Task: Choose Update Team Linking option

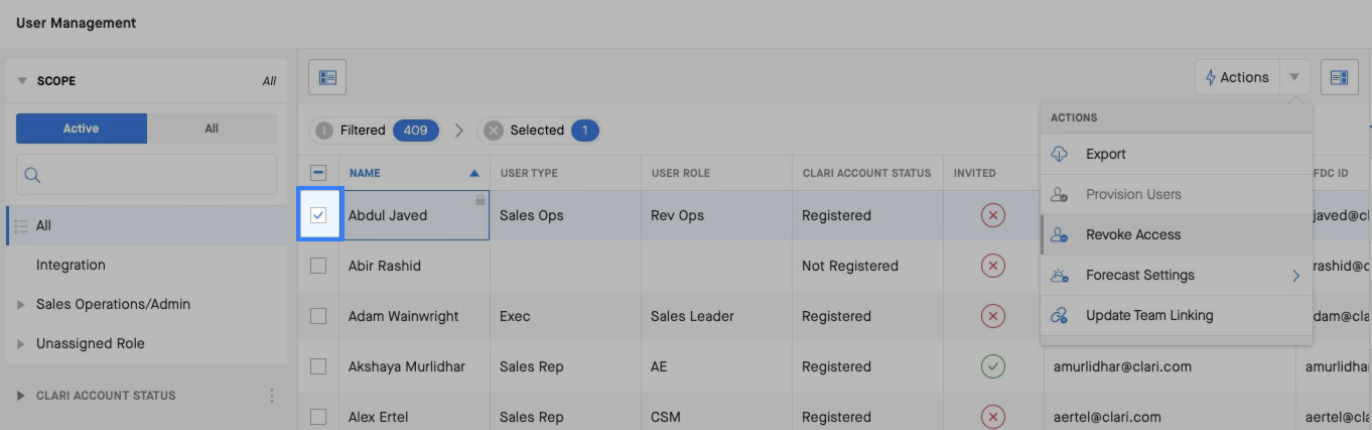Action: click(x=1176, y=315)
